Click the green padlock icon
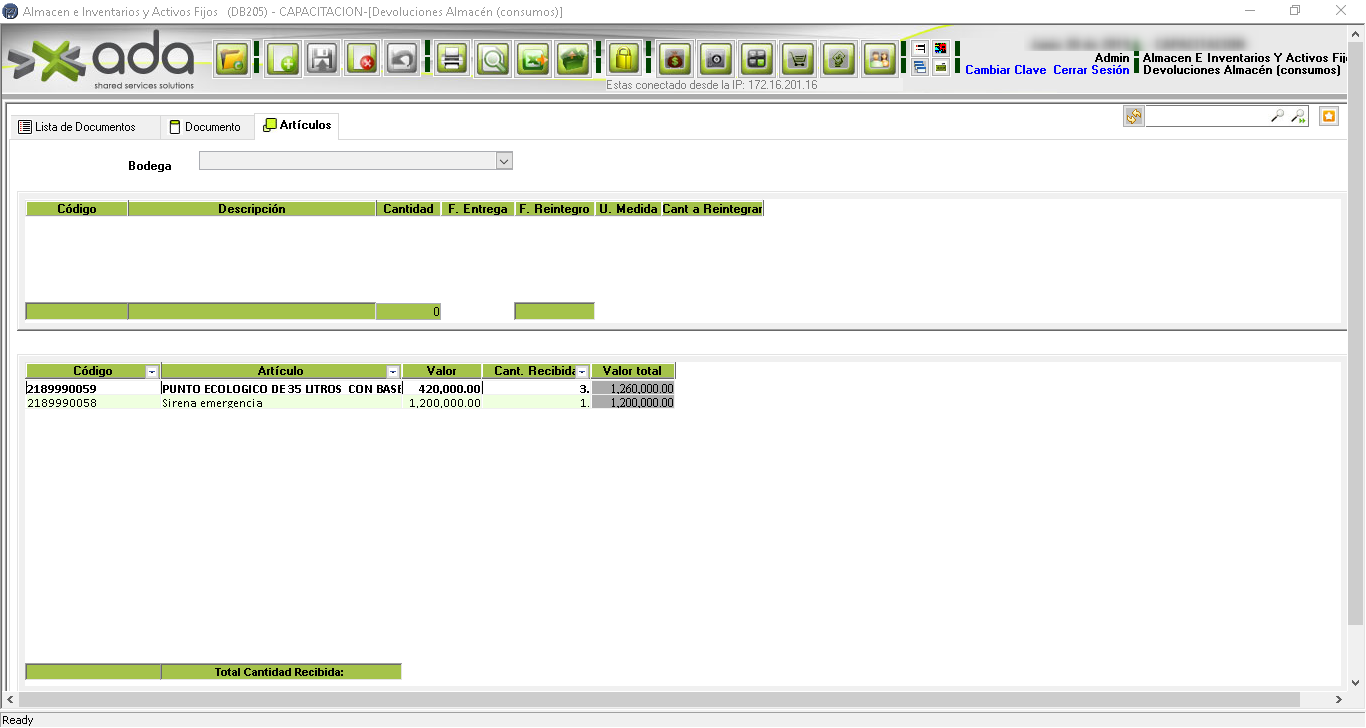Screen dimensions: 1366x728 pos(623,60)
